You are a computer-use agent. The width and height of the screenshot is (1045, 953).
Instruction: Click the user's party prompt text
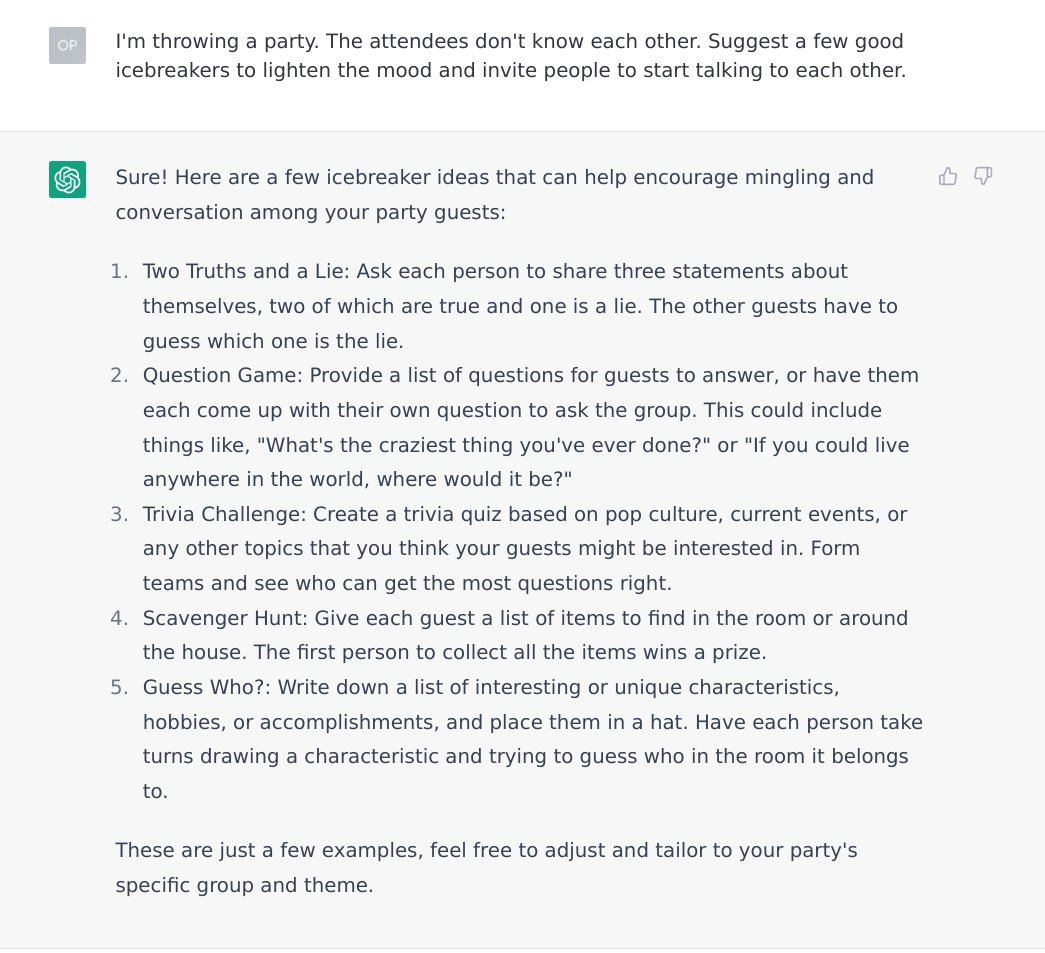[x=511, y=55]
